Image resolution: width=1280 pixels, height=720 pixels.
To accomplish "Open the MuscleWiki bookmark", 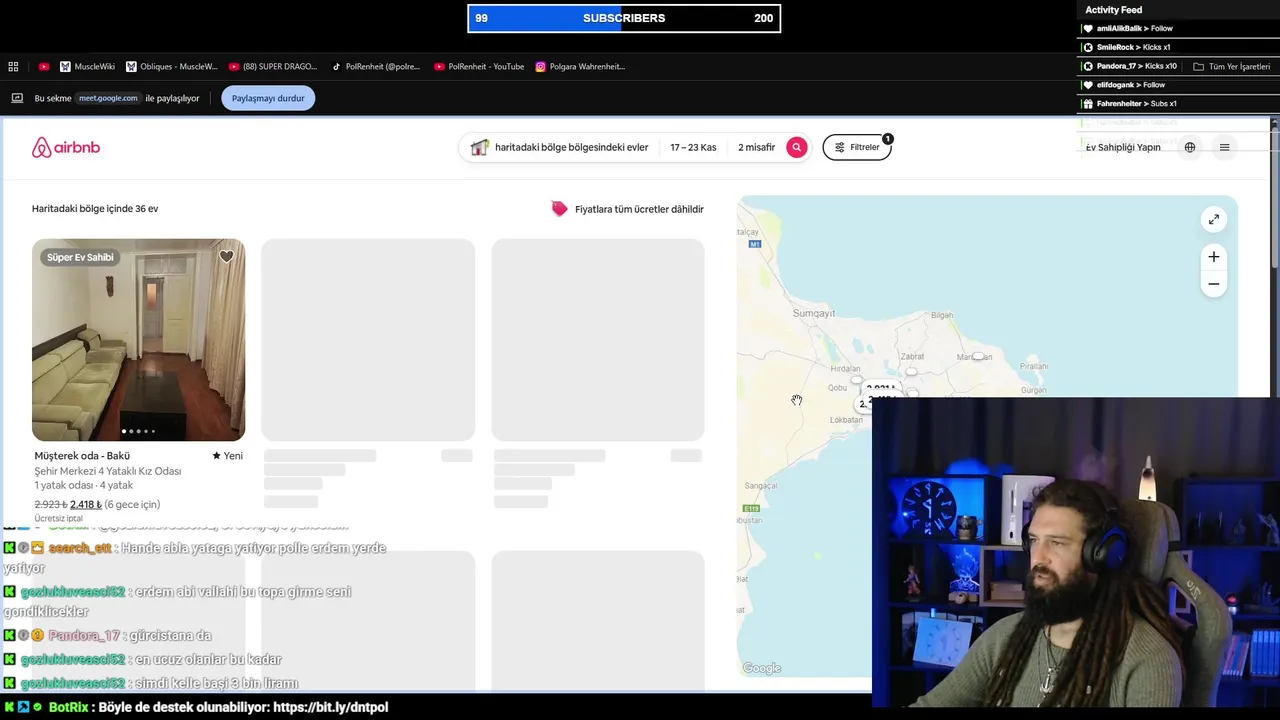I will click(87, 67).
